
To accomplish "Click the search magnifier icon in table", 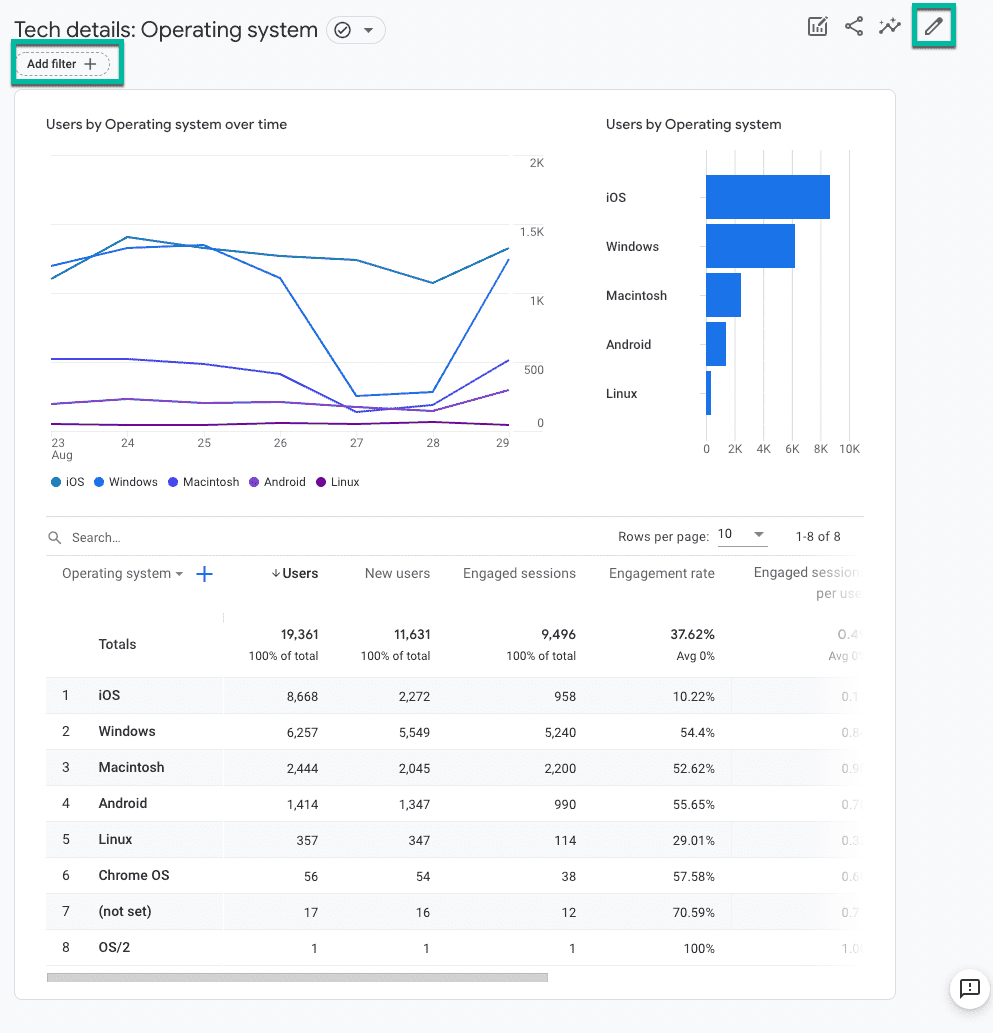I will click(x=55, y=538).
